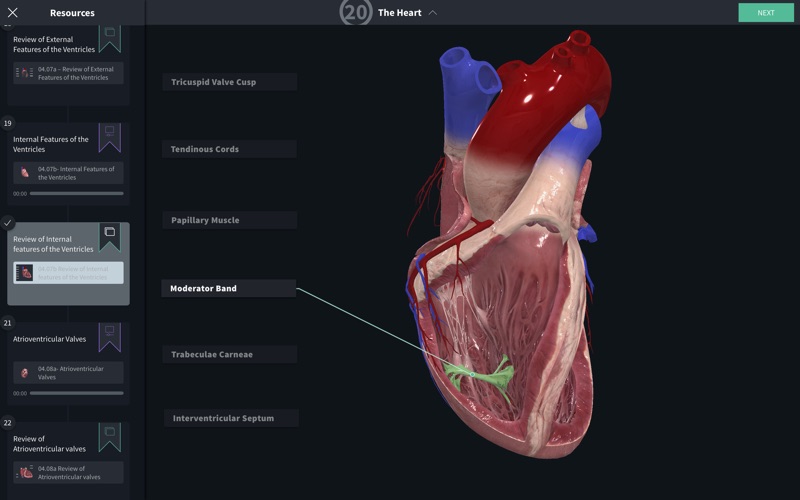Viewport: 800px width, 500px height.
Task: Open 04.08a Atrioventricular Valves video thumbnail
Action: (24, 373)
